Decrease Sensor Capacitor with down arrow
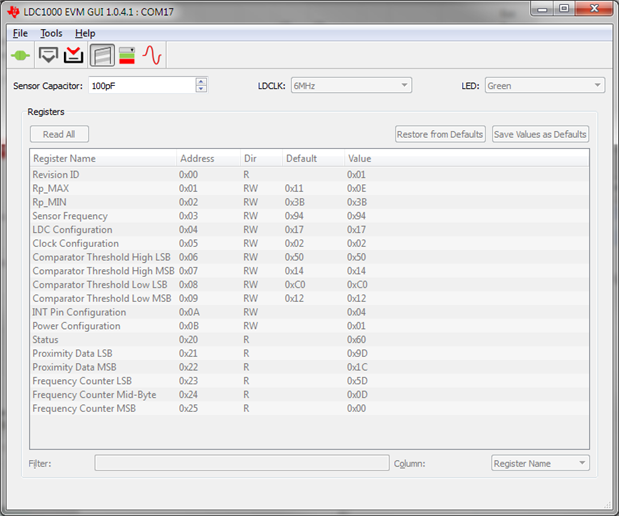 (201, 90)
